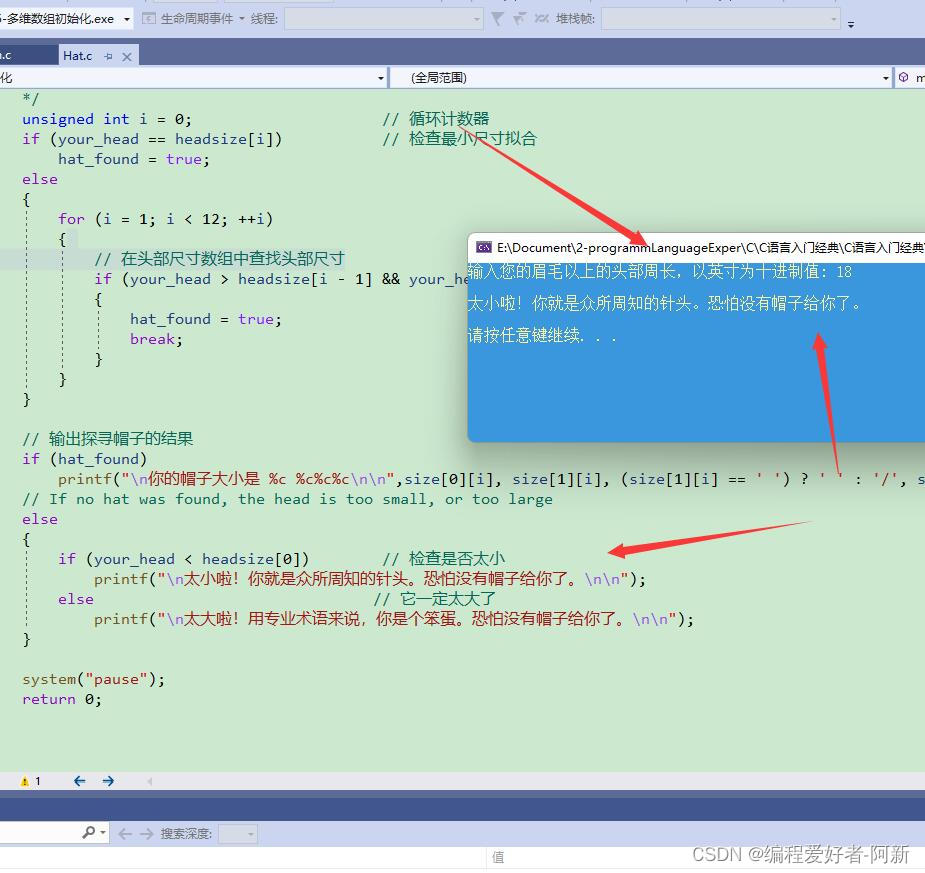Open the process dropdown for 多维数组初始化.exe
Viewport: 925px width, 873px height.
click(x=127, y=19)
